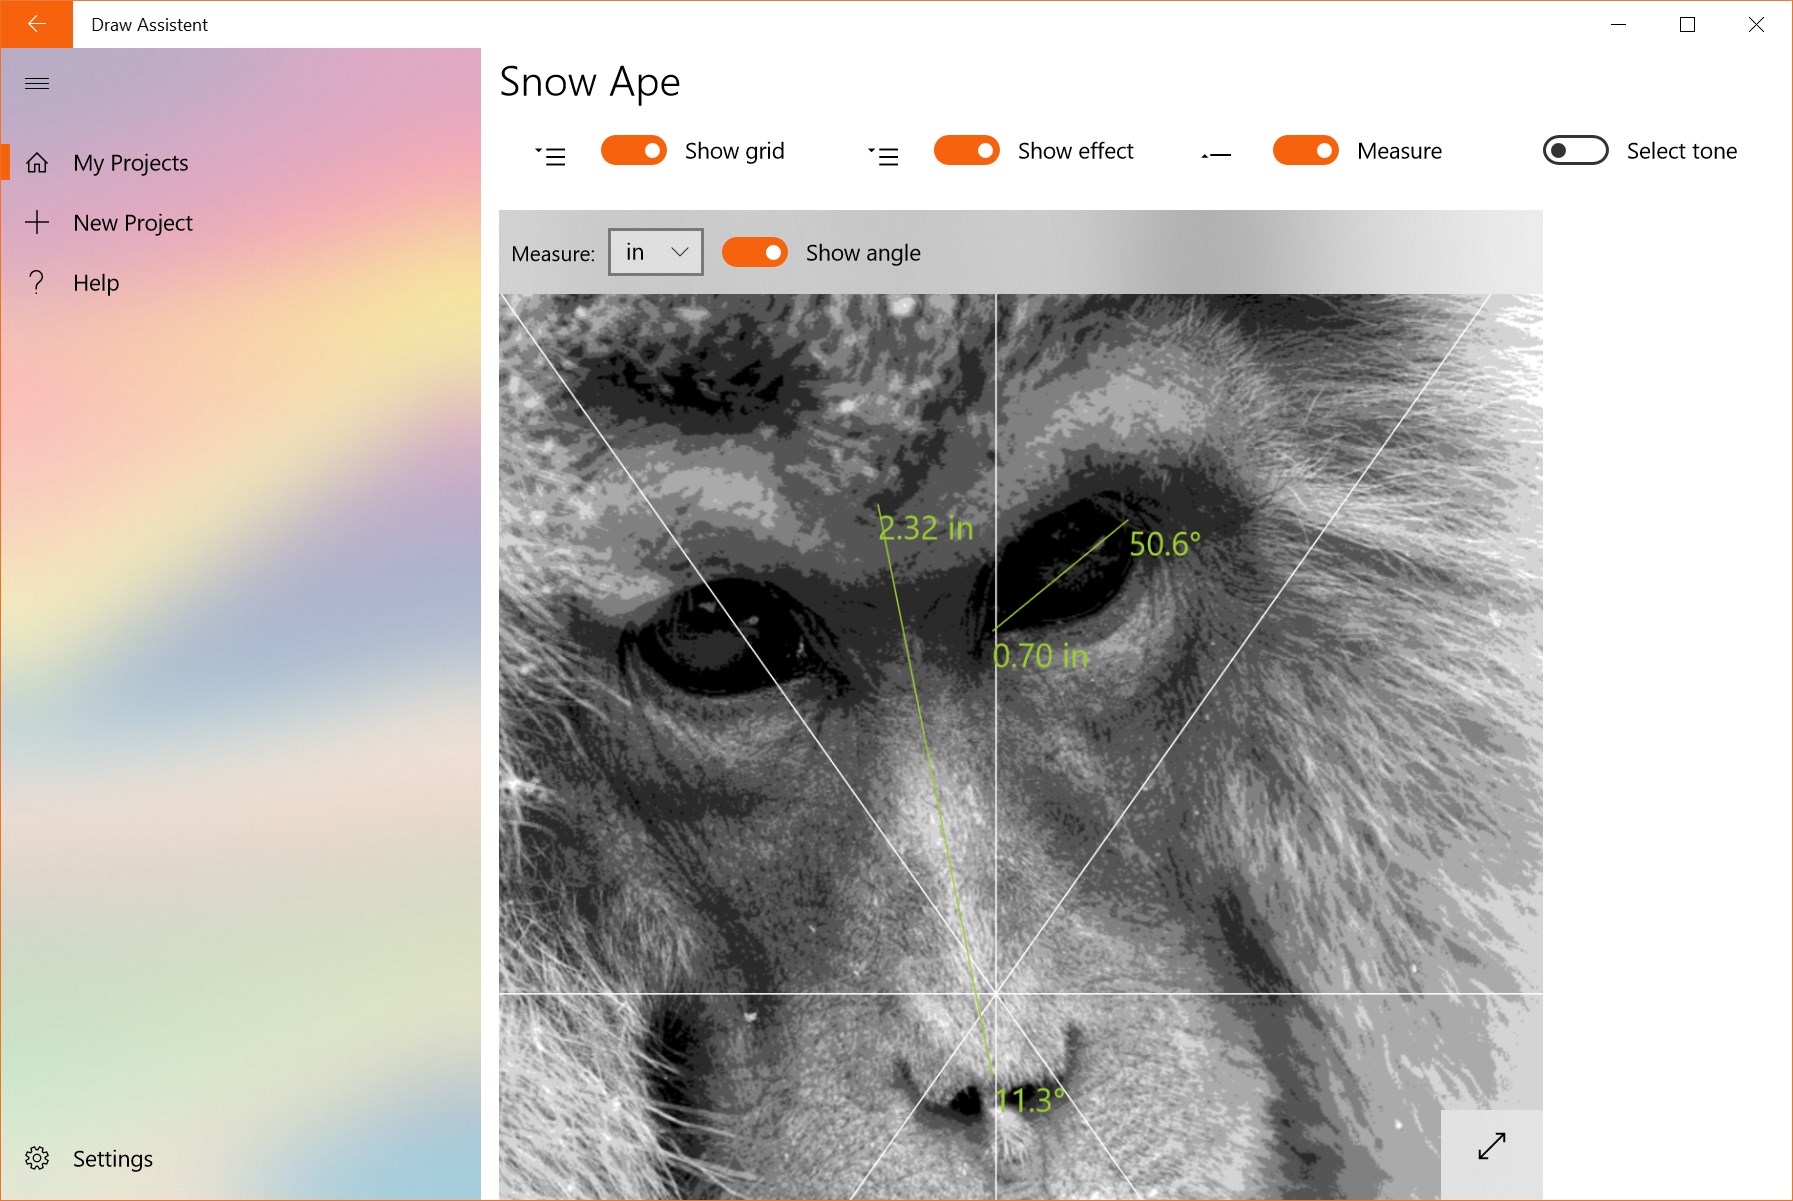Image resolution: width=1793 pixels, height=1201 pixels.
Task: Click the Show effect label
Action: click(1076, 151)
